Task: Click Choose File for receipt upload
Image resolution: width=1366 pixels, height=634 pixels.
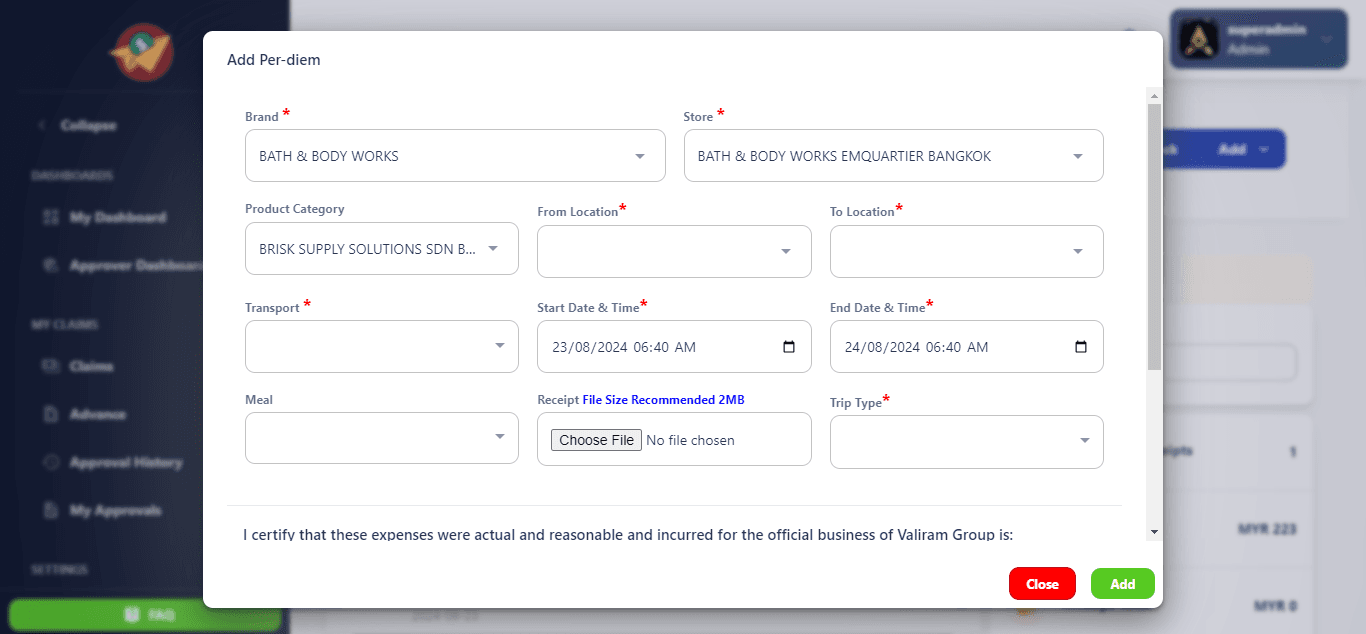Action: tap(597, 440)
